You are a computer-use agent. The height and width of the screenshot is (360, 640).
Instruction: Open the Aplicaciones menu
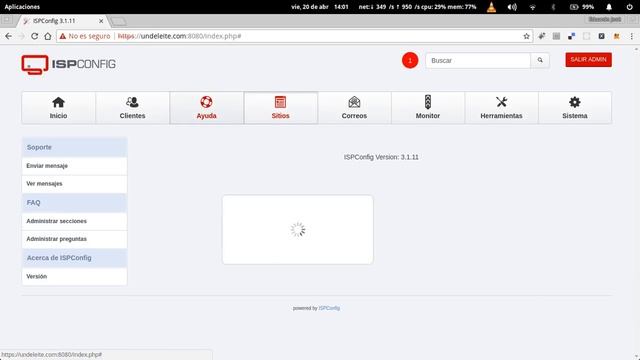click(x=22, y=7)
